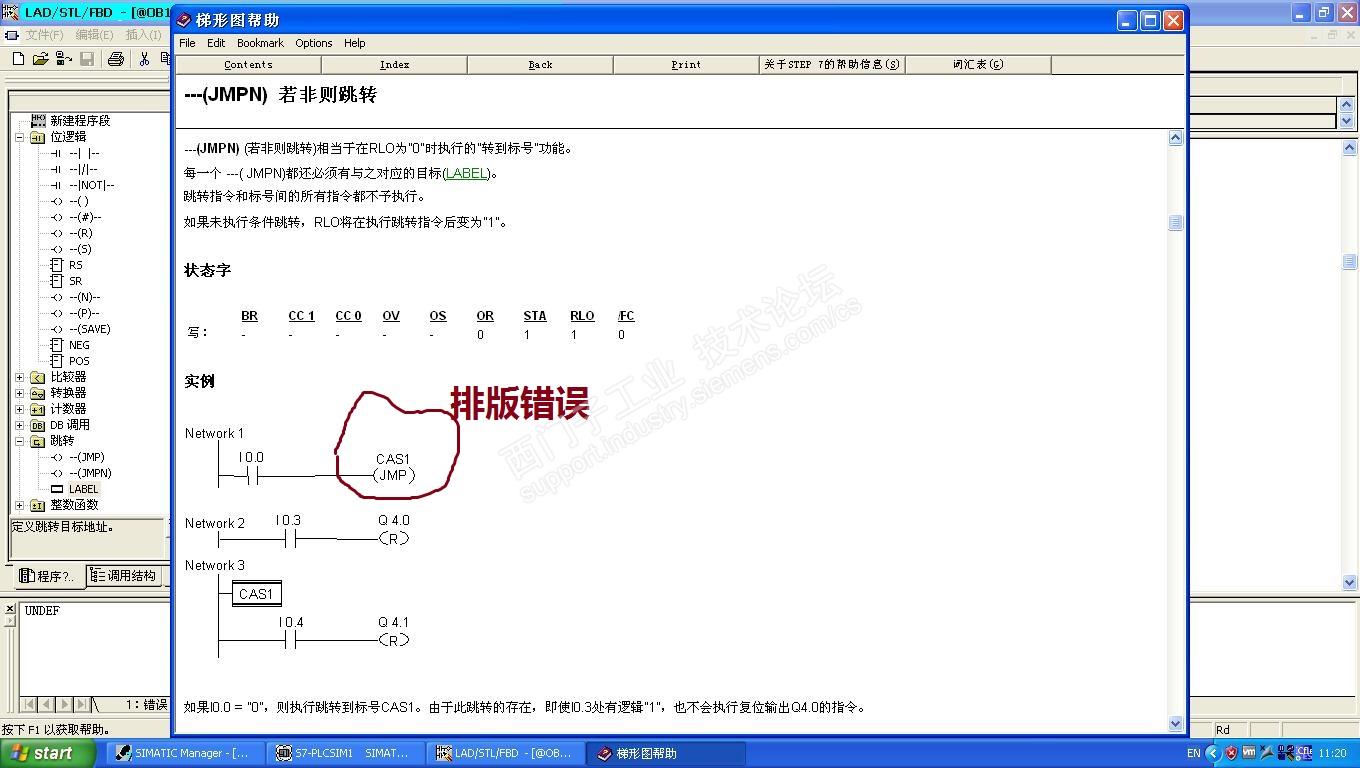The width and height of the screenshot is (1360, 768).
Task: Click the help window scroll down arrow
Action: tap(1175, 723)
